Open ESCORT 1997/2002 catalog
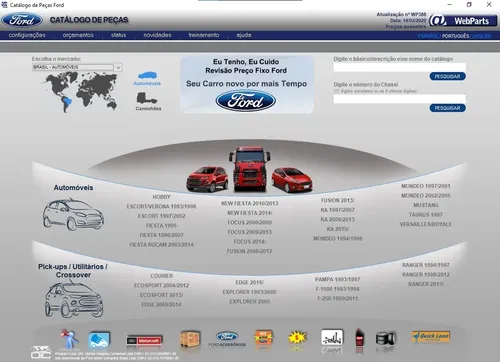 pos(161,216)
